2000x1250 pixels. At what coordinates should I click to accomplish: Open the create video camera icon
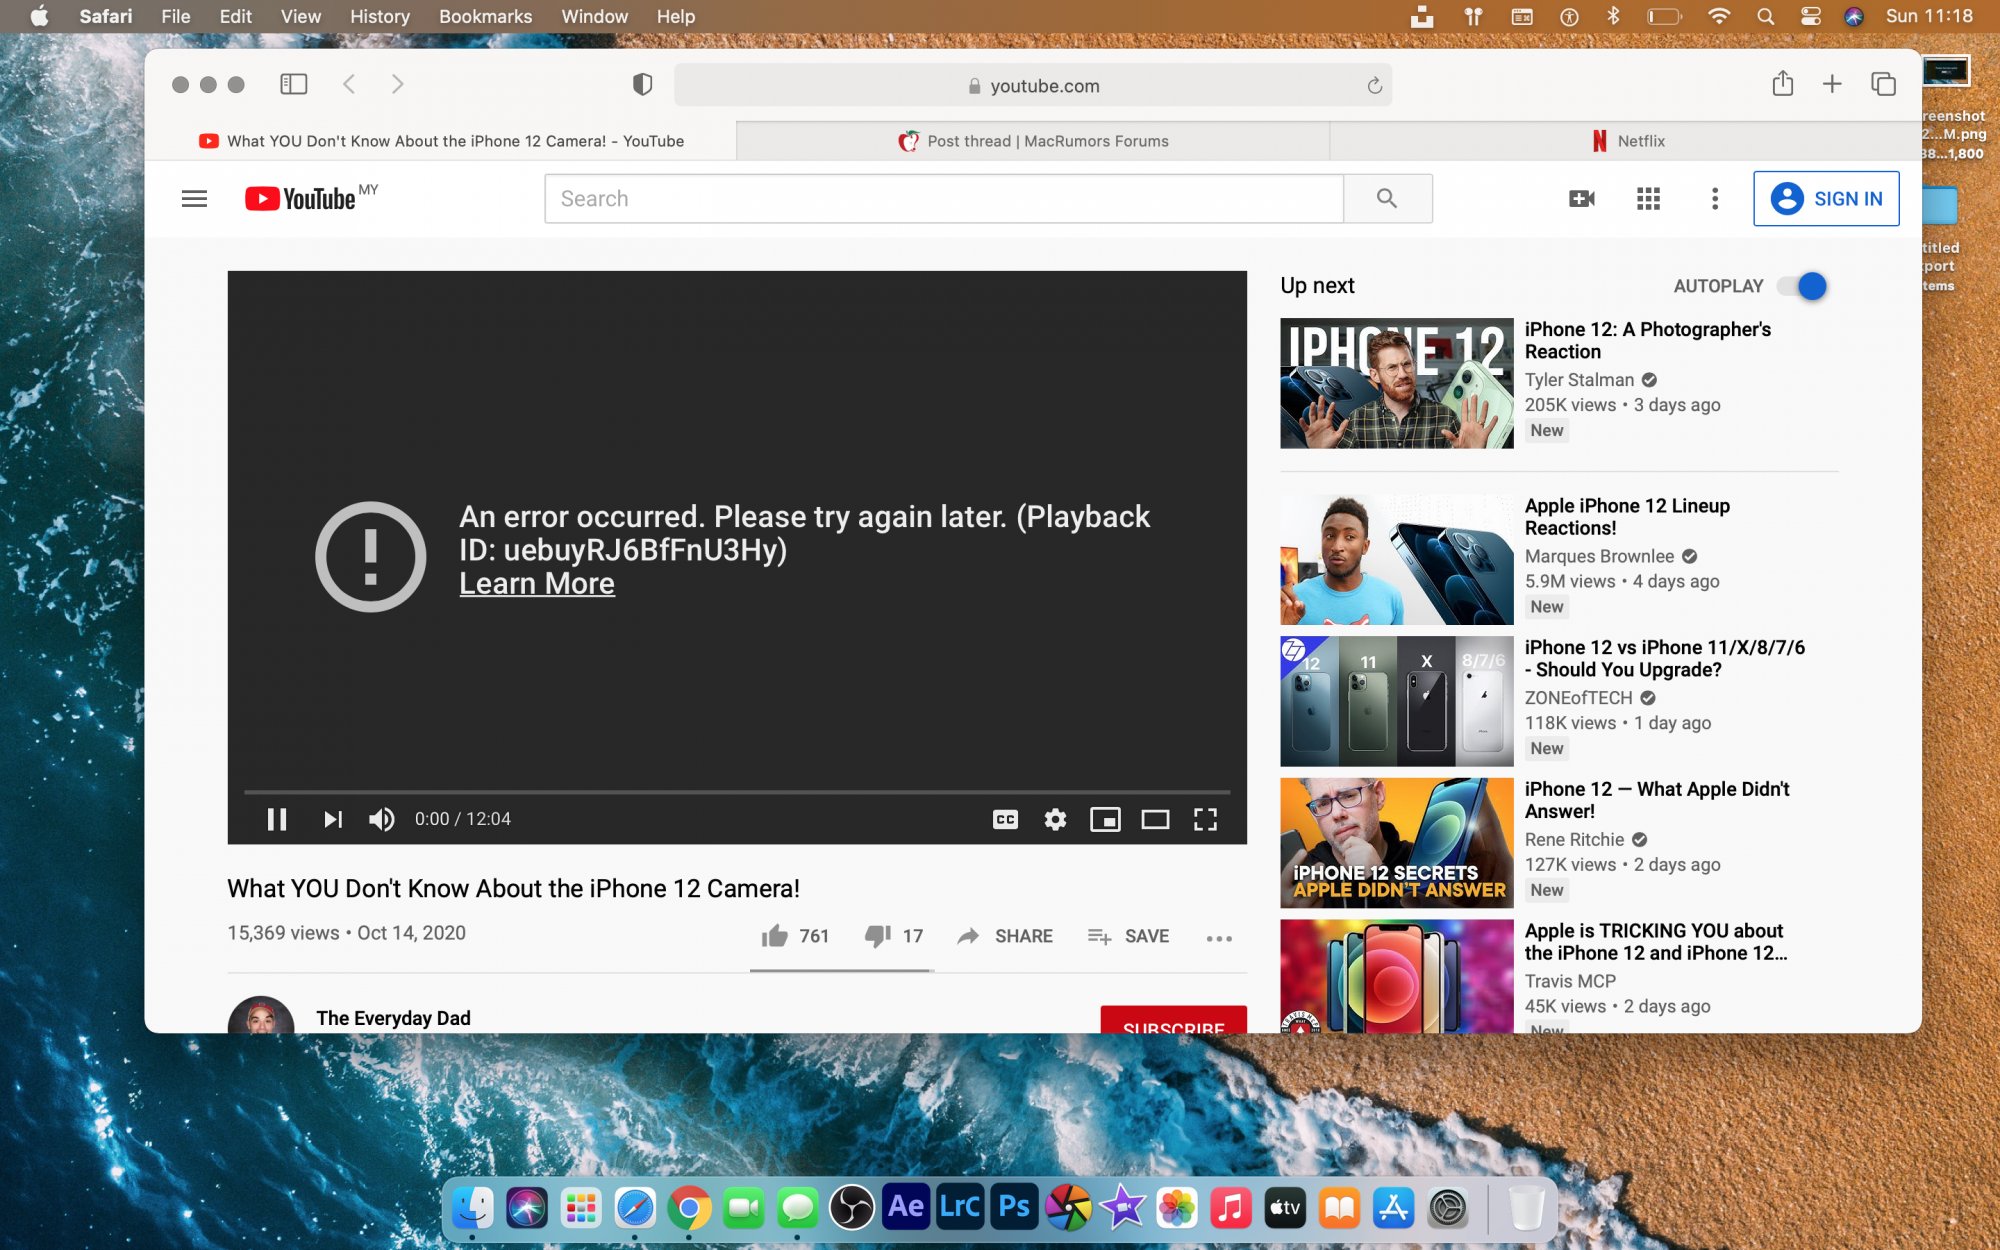[x=1582, y=199]
